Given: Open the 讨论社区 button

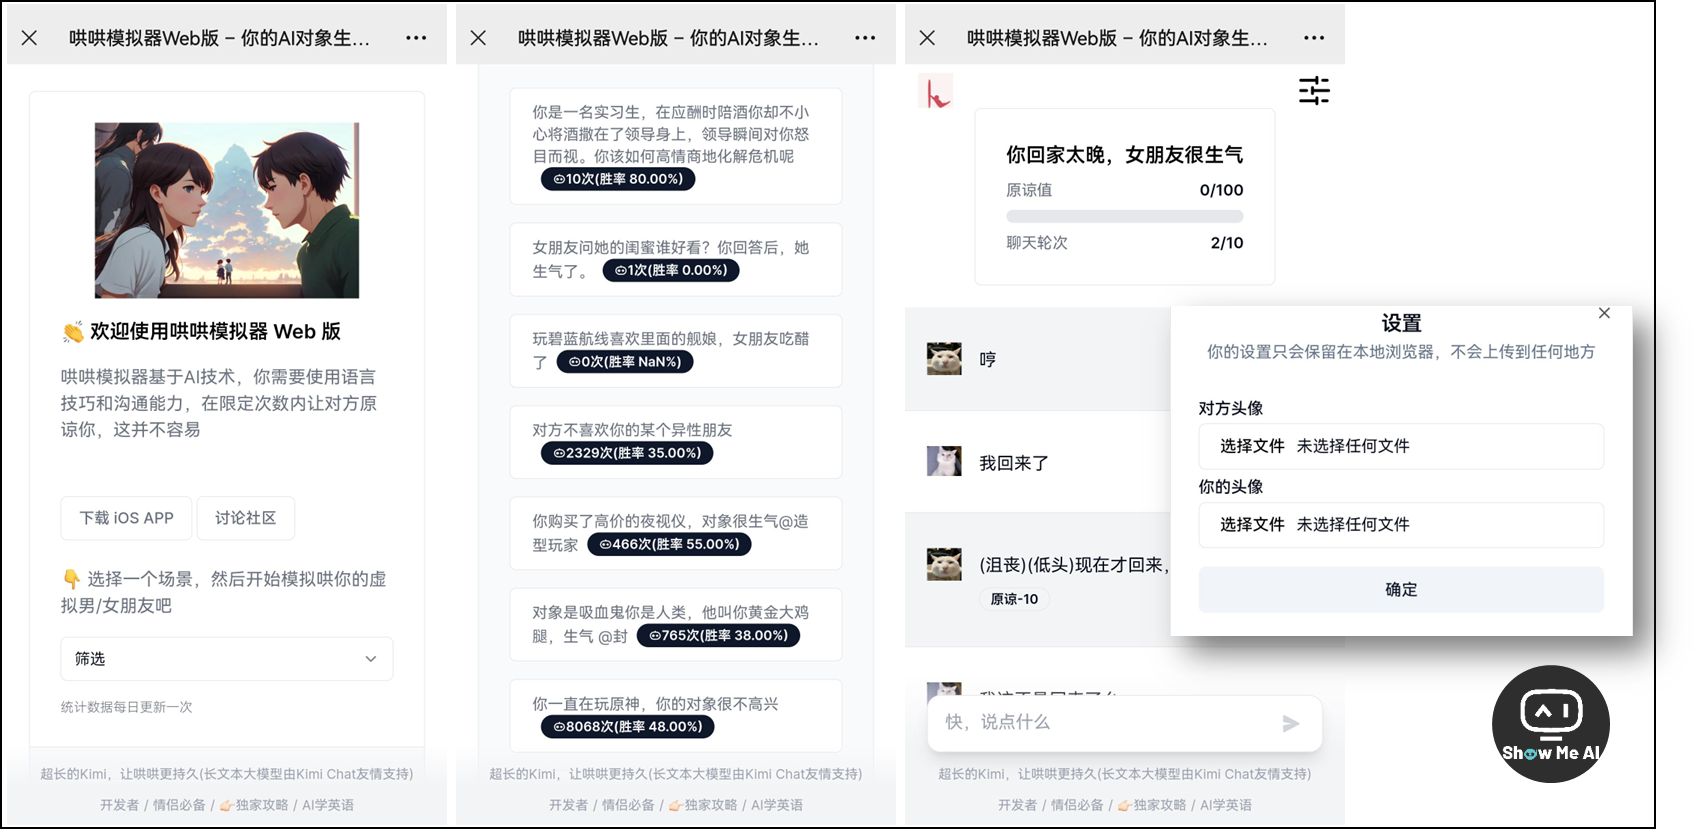Looking at the screenshot, I should [x=246, y=518].
